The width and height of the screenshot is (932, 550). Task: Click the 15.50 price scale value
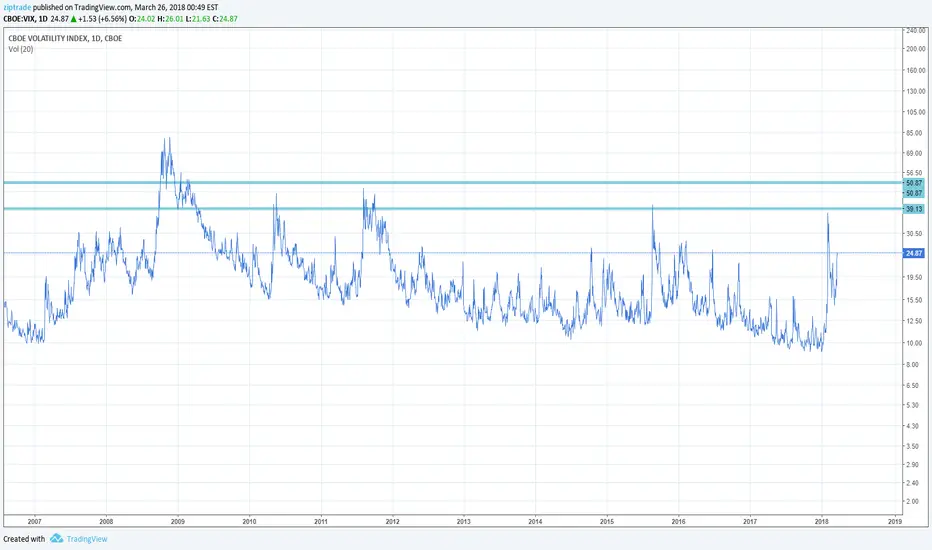tap(914, 300)
